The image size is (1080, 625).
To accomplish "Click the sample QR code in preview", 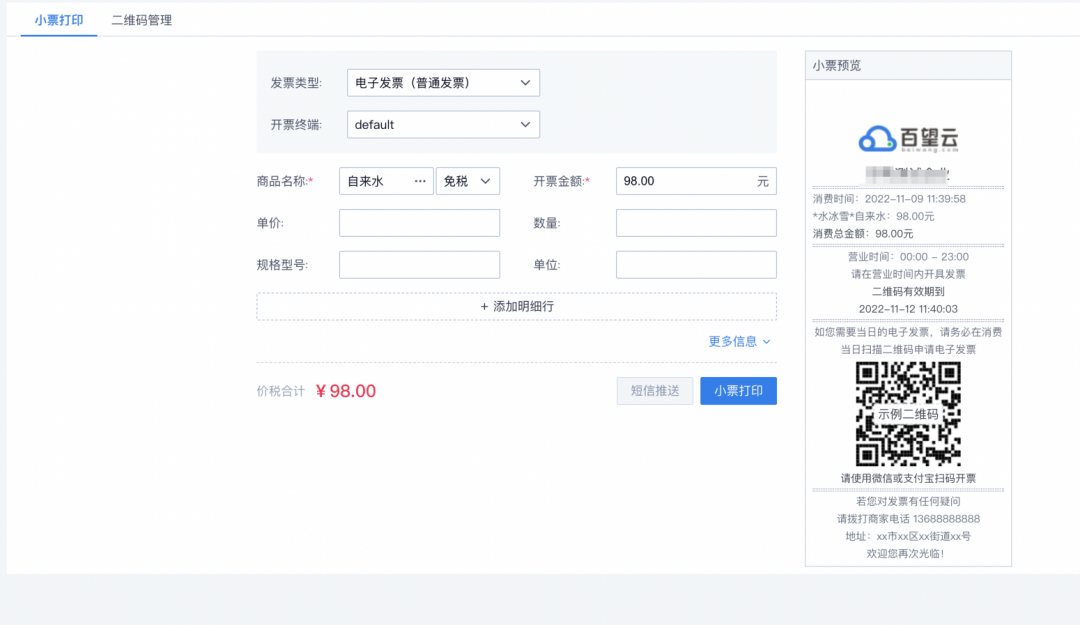I will point(908,413).
